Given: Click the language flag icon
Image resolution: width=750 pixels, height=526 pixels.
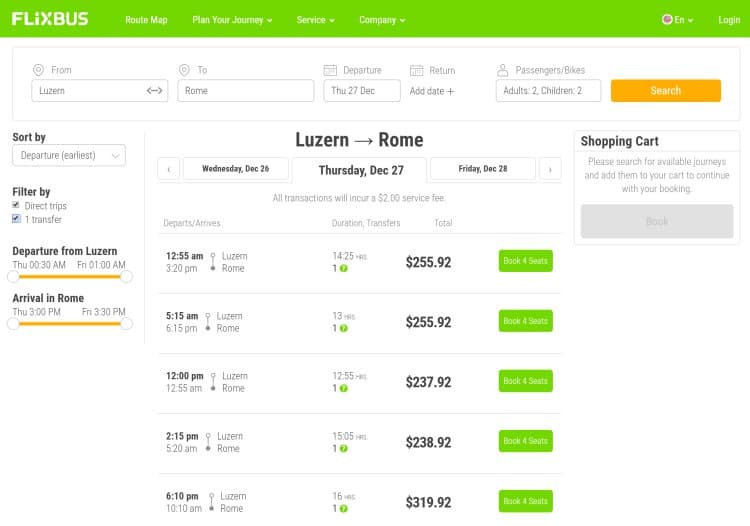Looking at the screenshot, I should coord(667,20).
